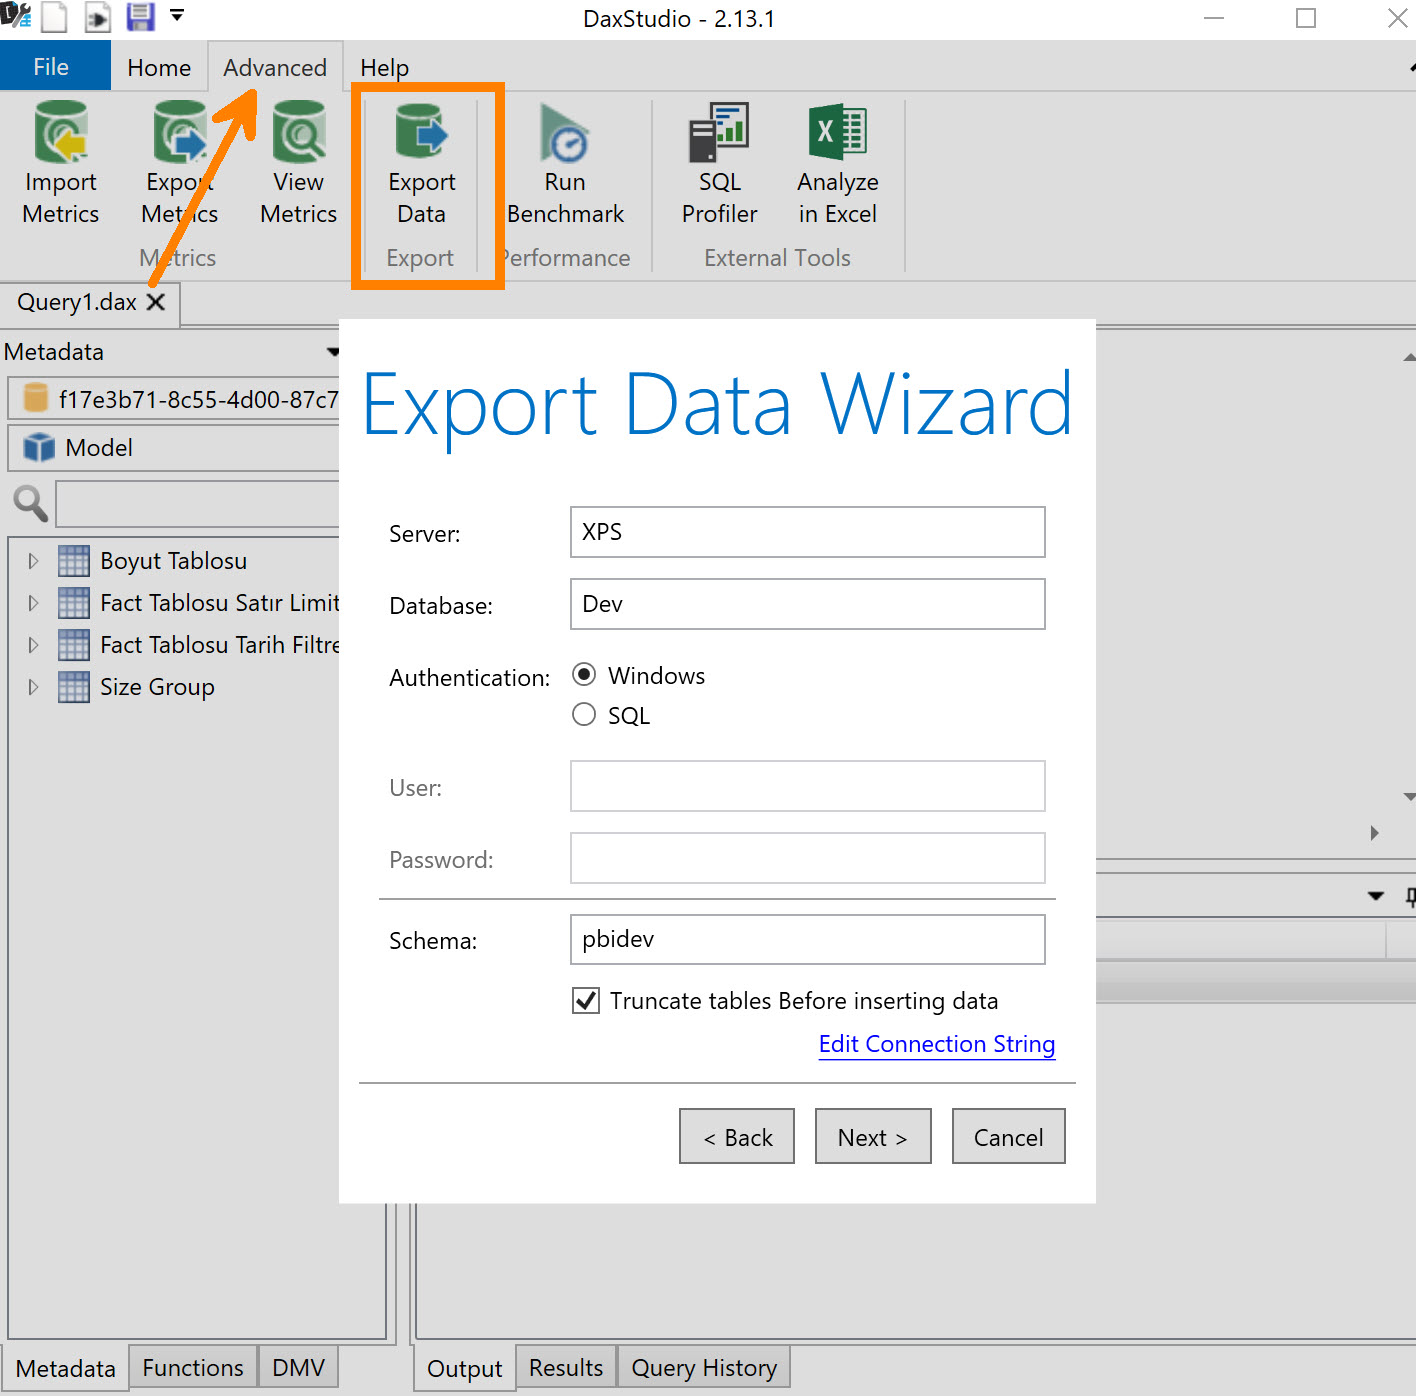This screenshot has height=1396, width=1416.
Task: Click the run document quick access icon
Action: pos(97,17)
